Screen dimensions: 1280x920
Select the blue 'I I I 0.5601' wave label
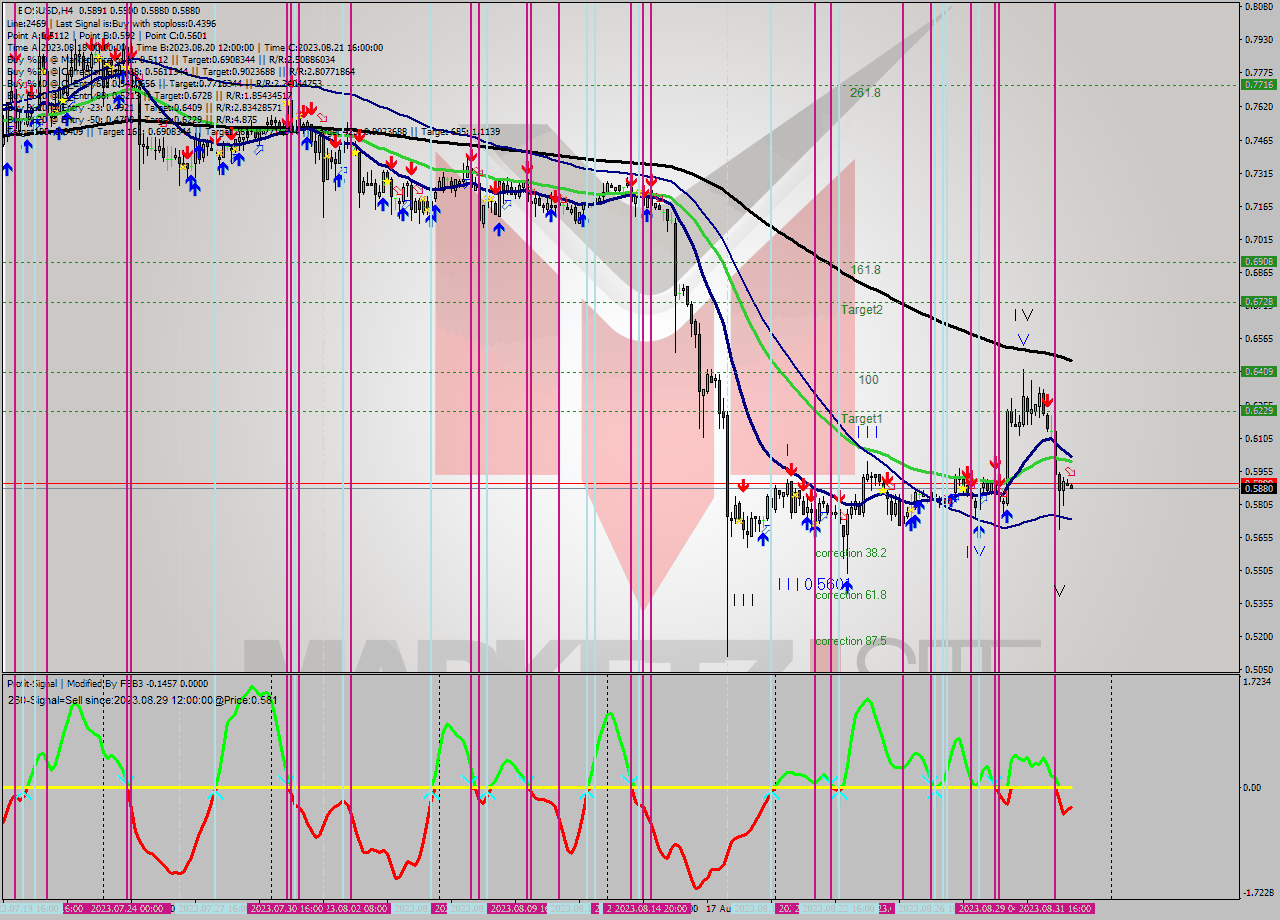coord(812,584)
